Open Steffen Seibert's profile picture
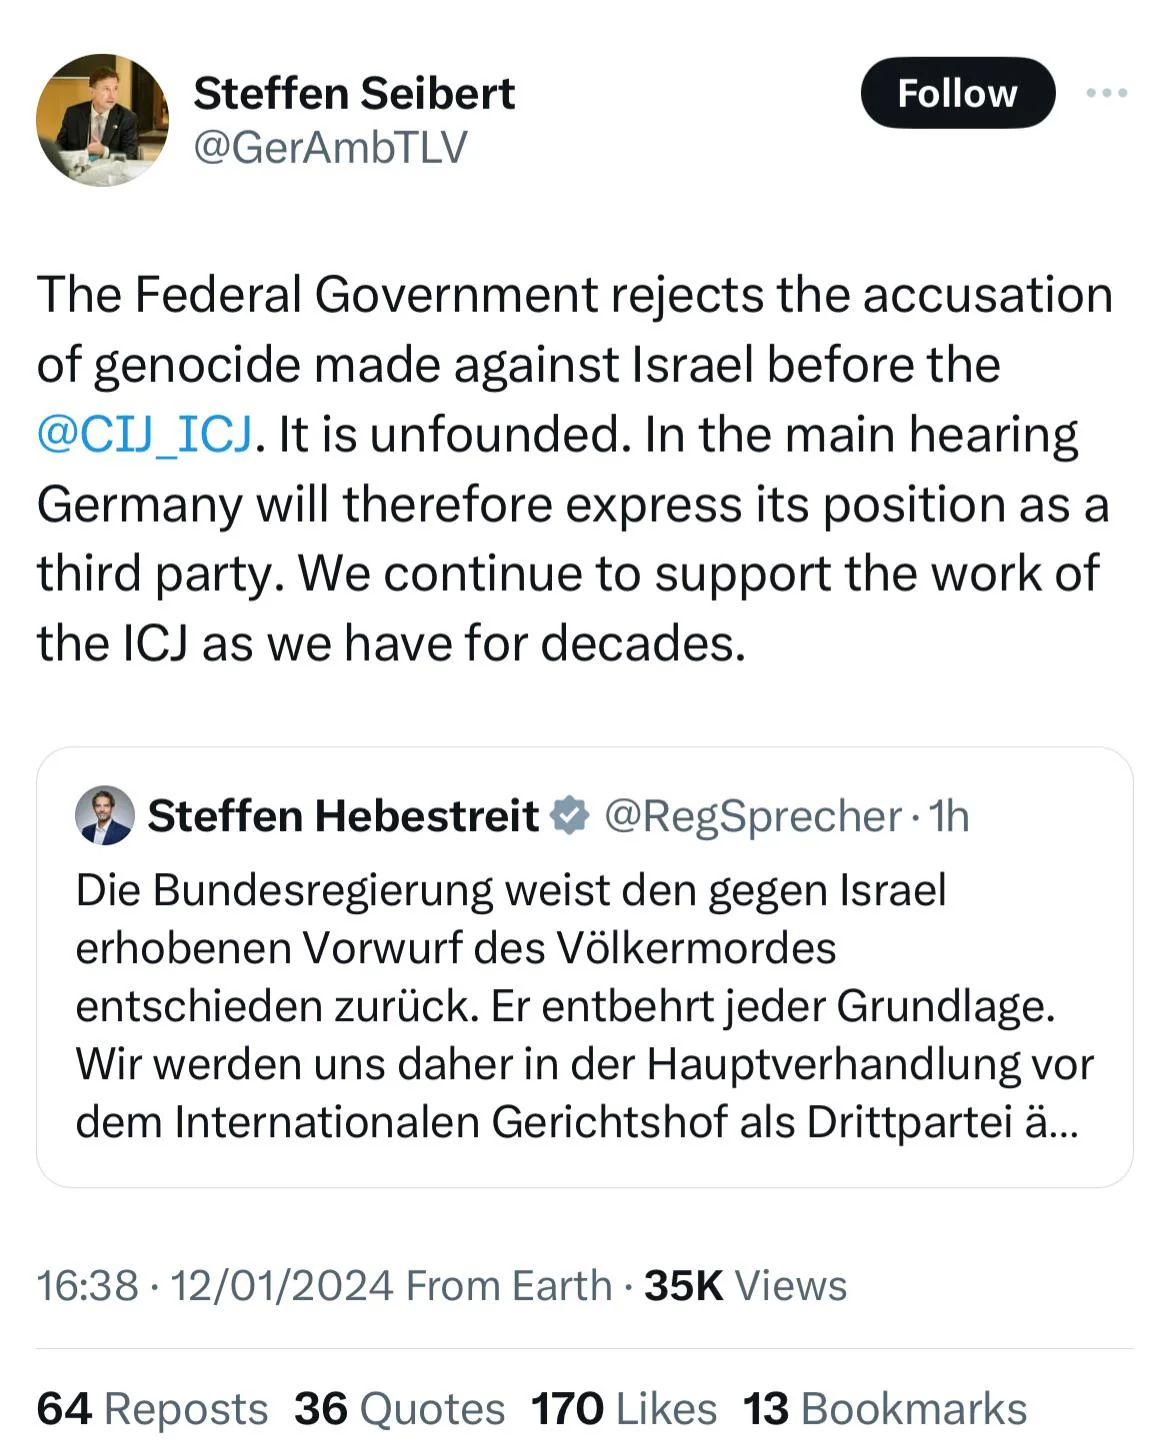The height and width of the screenshot is (1453, 1169). coord(102,120)
